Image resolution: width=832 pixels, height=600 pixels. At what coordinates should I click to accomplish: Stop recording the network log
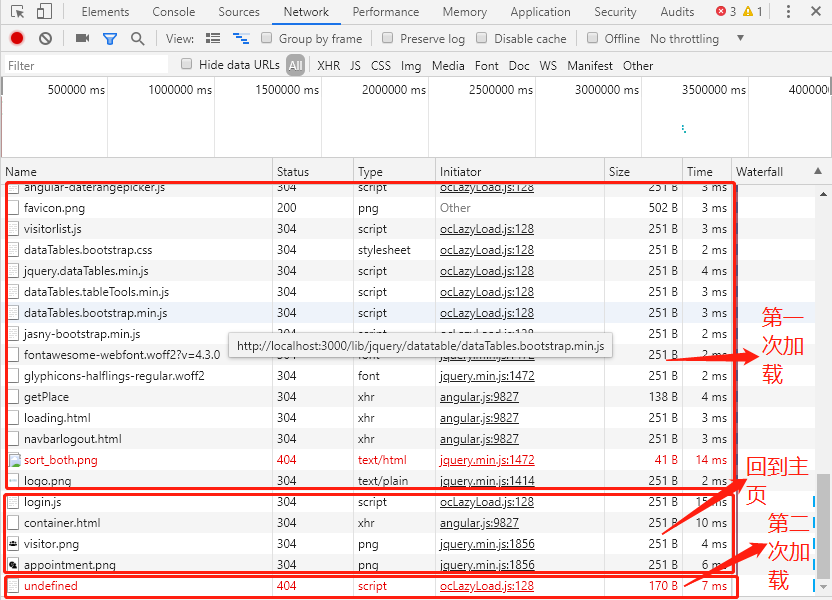pyautogui.click(x=17, y=38)
